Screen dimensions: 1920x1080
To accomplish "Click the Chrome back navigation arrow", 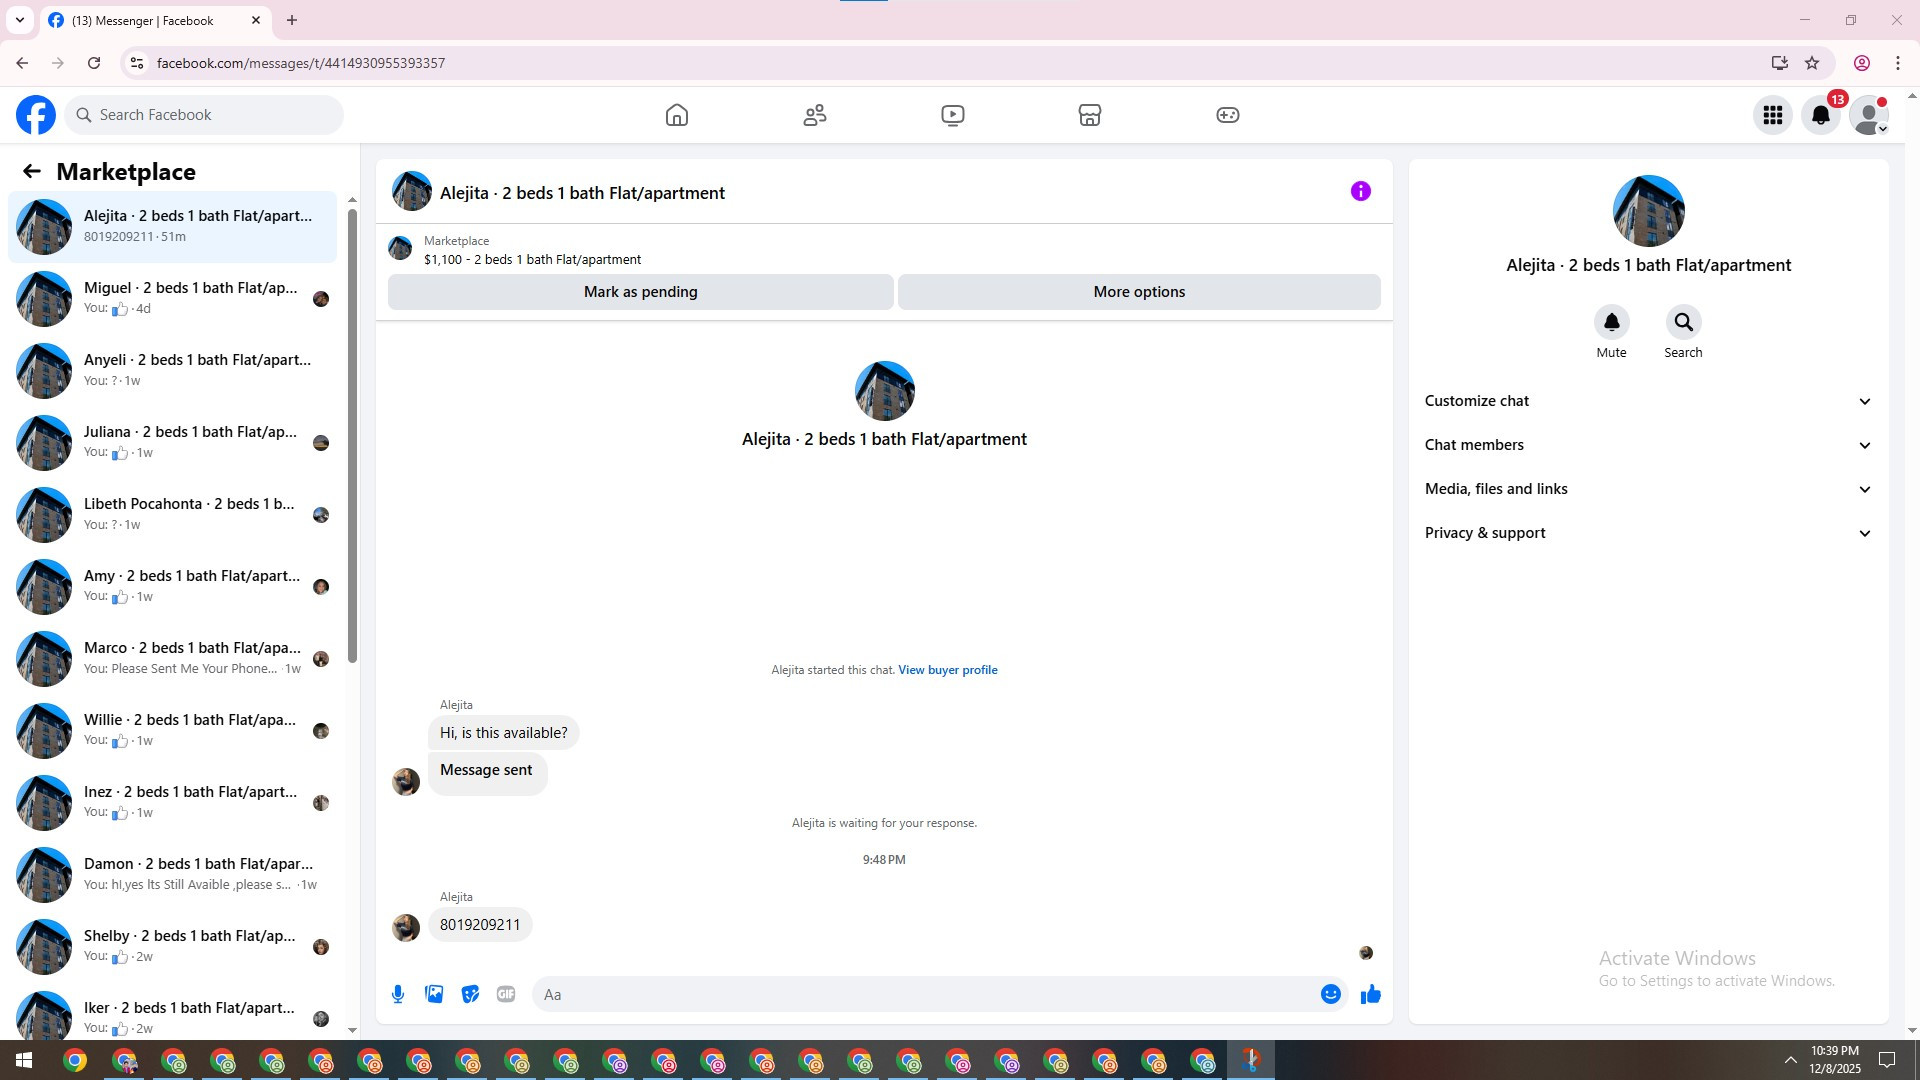I will coord(22,63).
